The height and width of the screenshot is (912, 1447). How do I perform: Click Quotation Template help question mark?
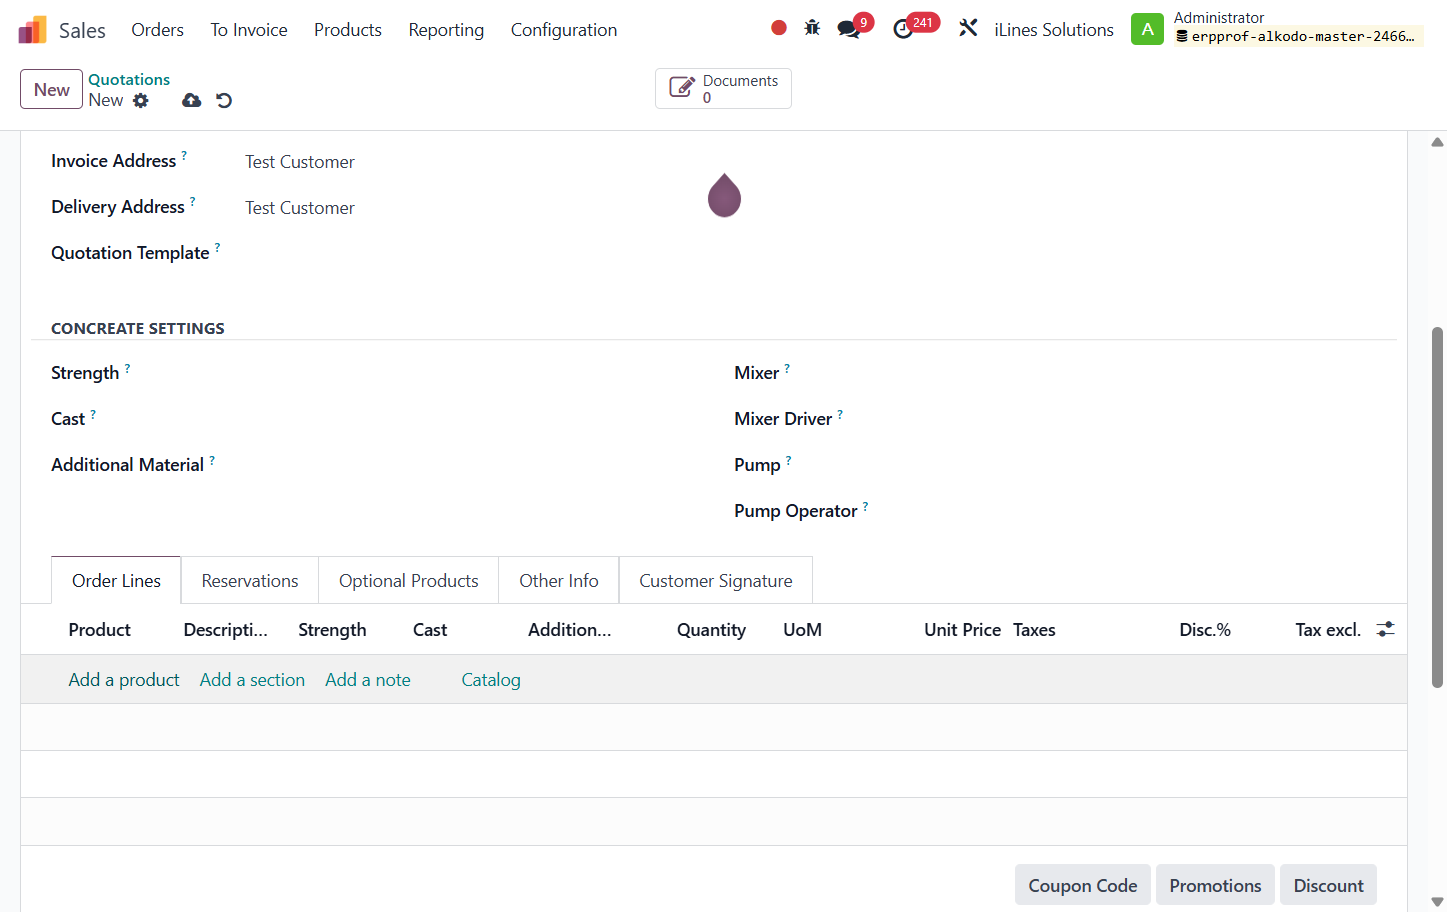click(x=217, y=248)
